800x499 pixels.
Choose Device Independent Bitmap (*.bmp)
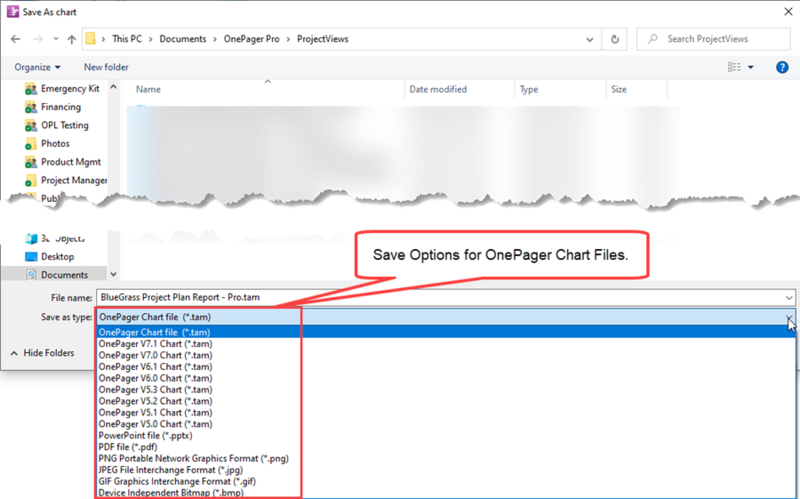(171, 493)
